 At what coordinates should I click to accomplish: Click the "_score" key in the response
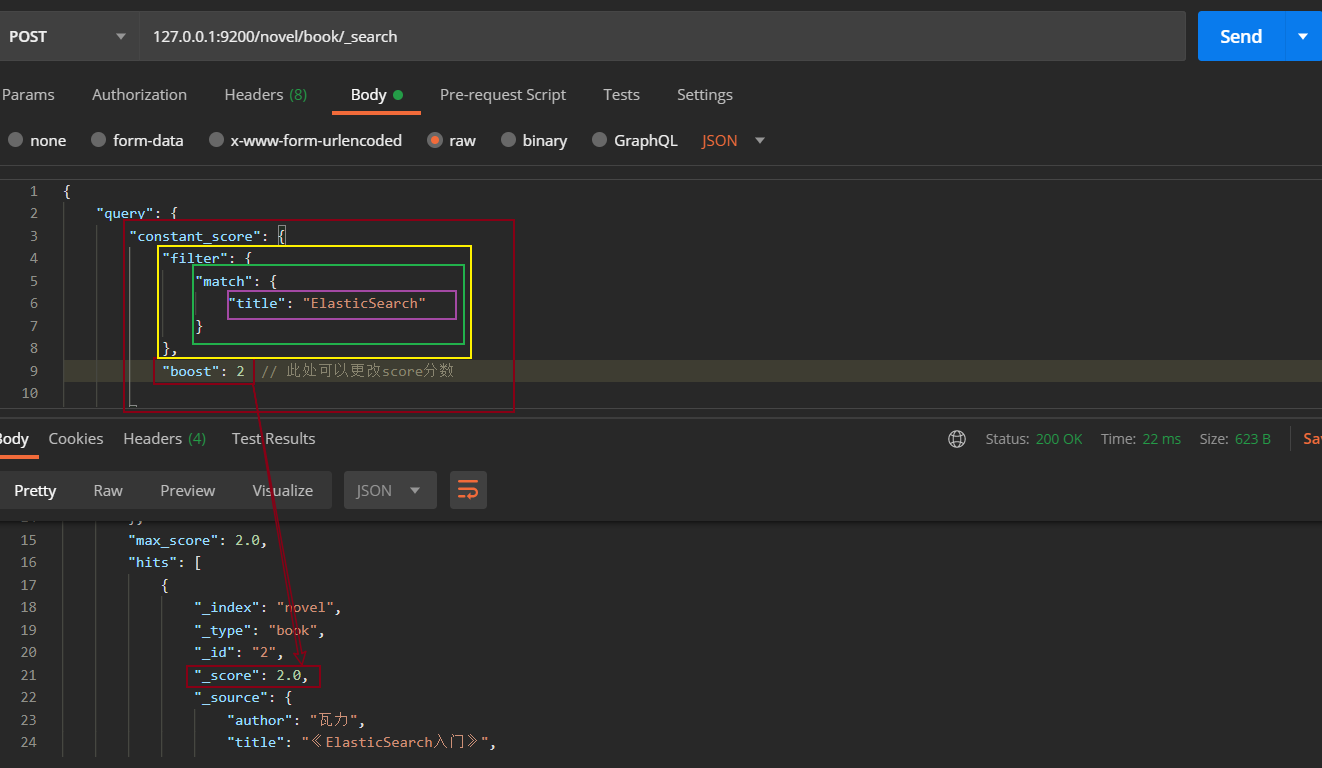(229, 675)
